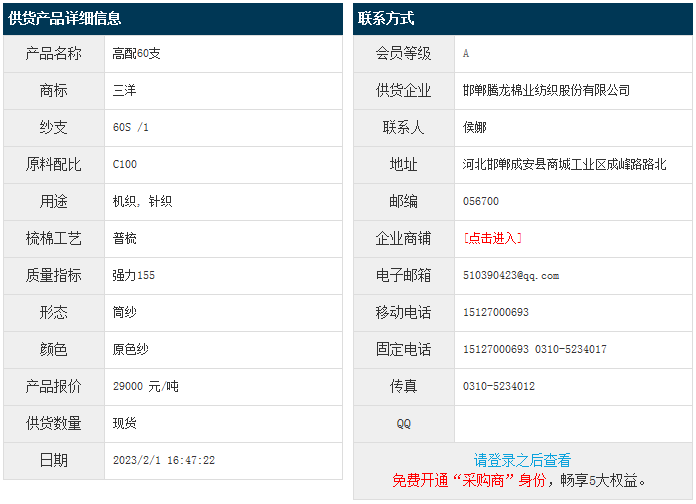The height and width of the screenshot is (504, 696).
Task: Click the product name value 高配60支
Action: pos(136,53)
